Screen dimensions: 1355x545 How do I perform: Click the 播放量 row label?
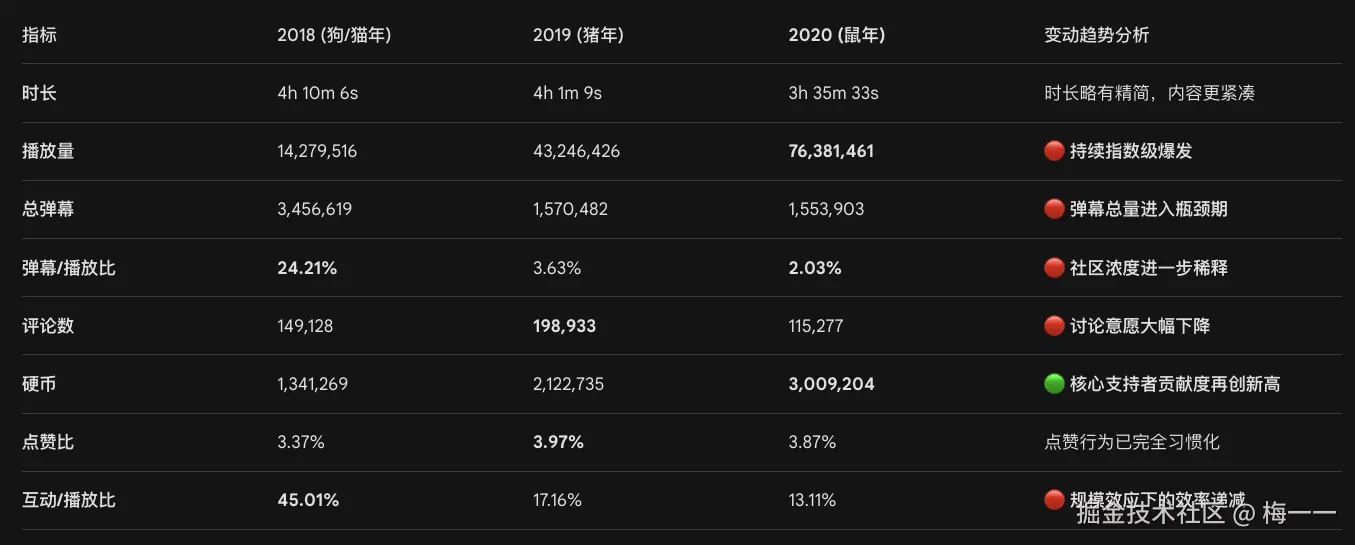coord(48,151)
